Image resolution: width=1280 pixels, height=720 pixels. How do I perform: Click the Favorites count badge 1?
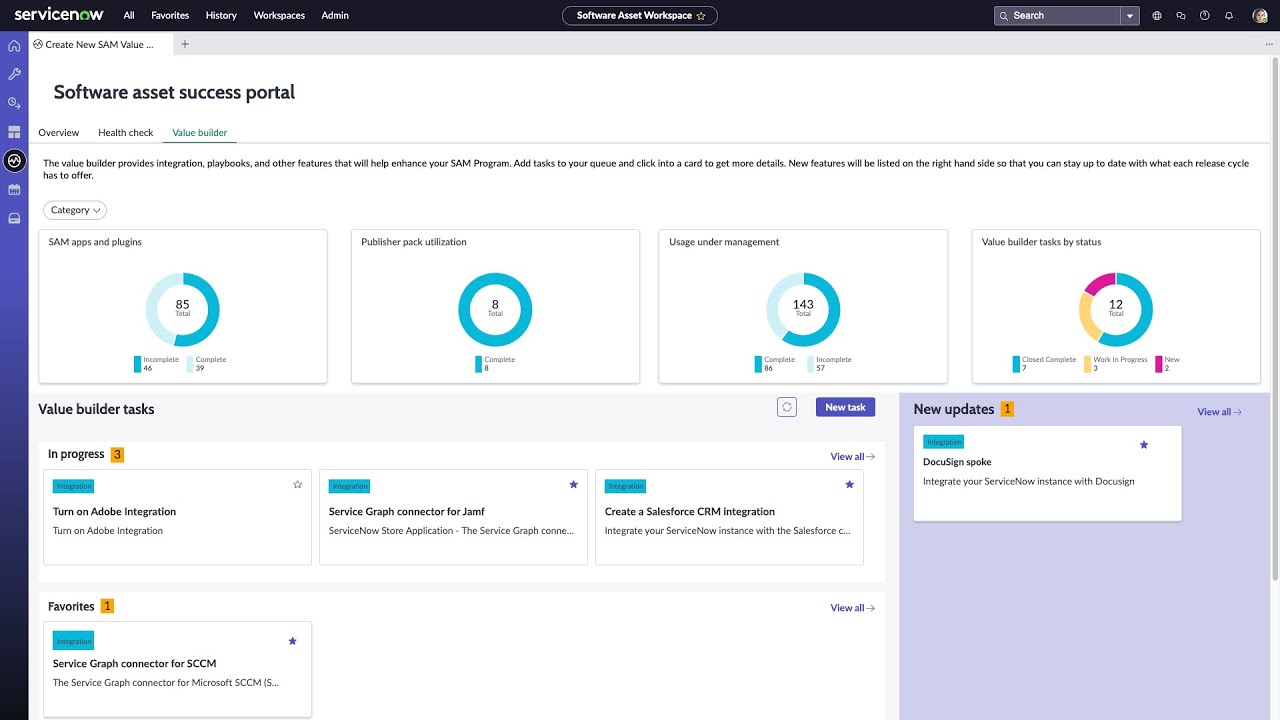point(108,606)
